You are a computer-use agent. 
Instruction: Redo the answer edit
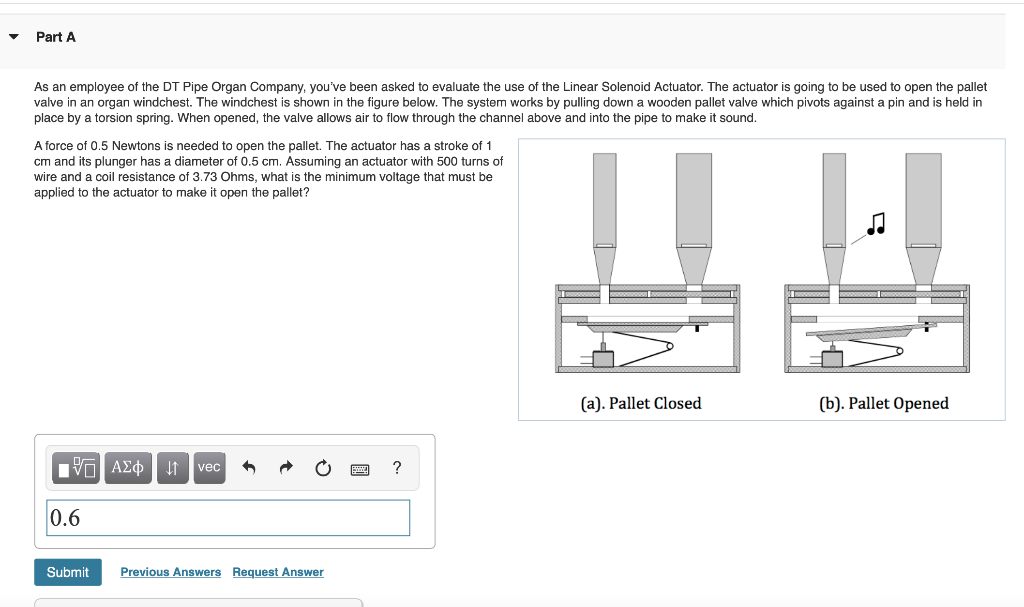286,468
